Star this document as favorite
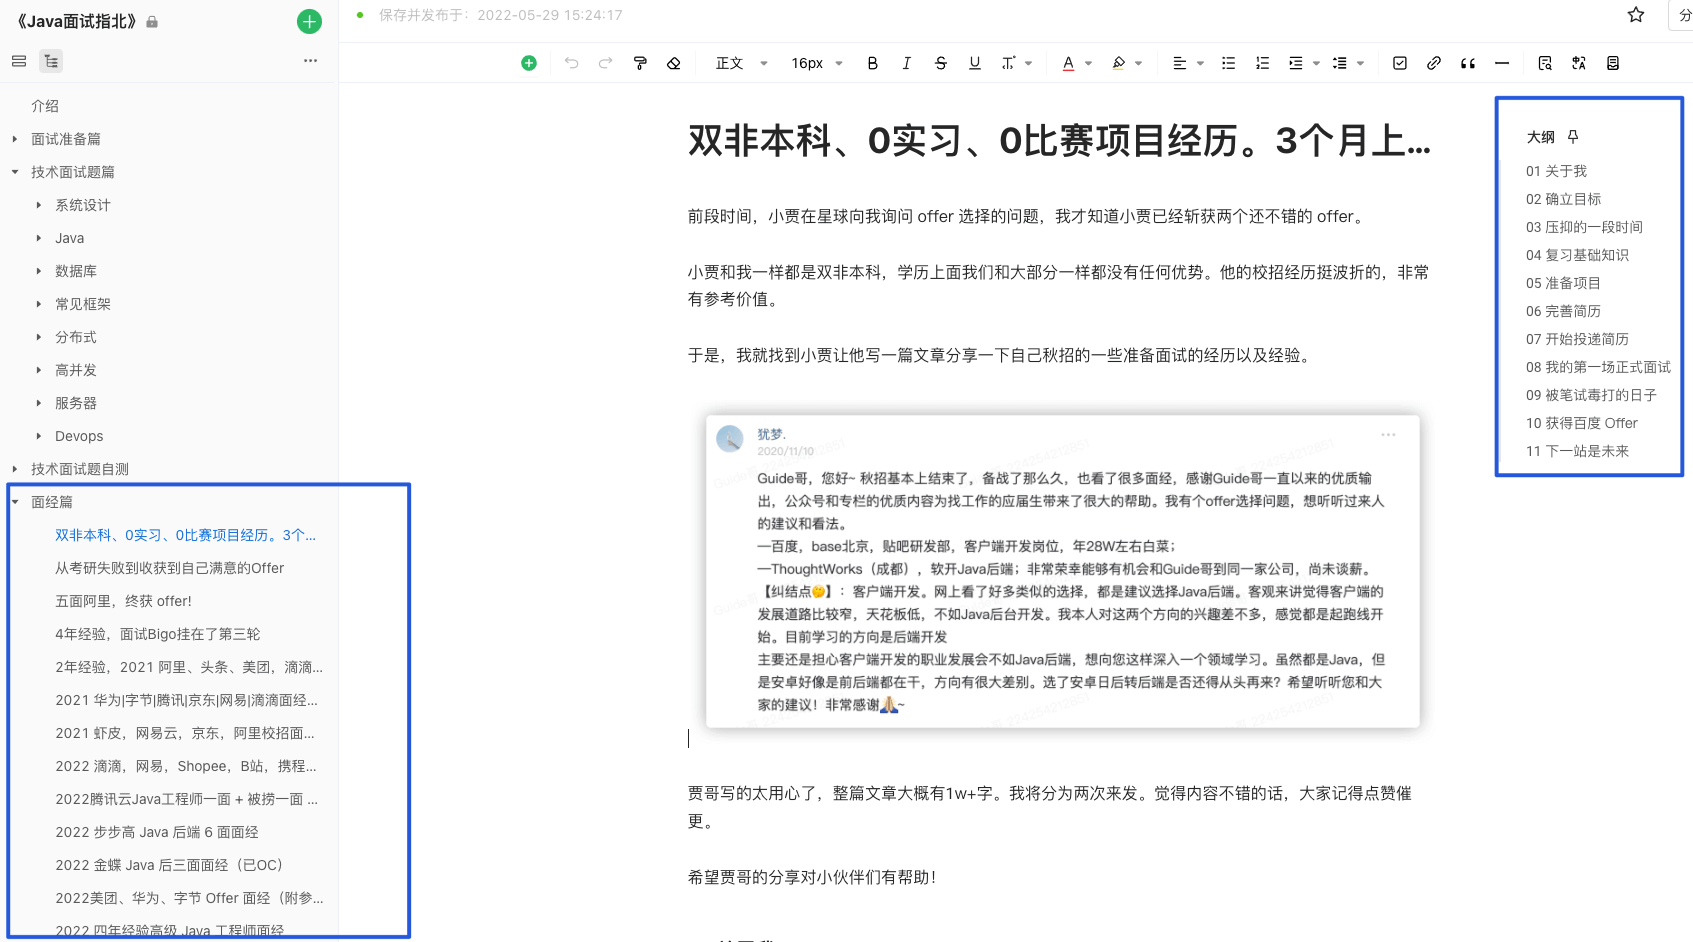Image resolution: width=1693 pixels, height=942 pixels. [1636, 15]
